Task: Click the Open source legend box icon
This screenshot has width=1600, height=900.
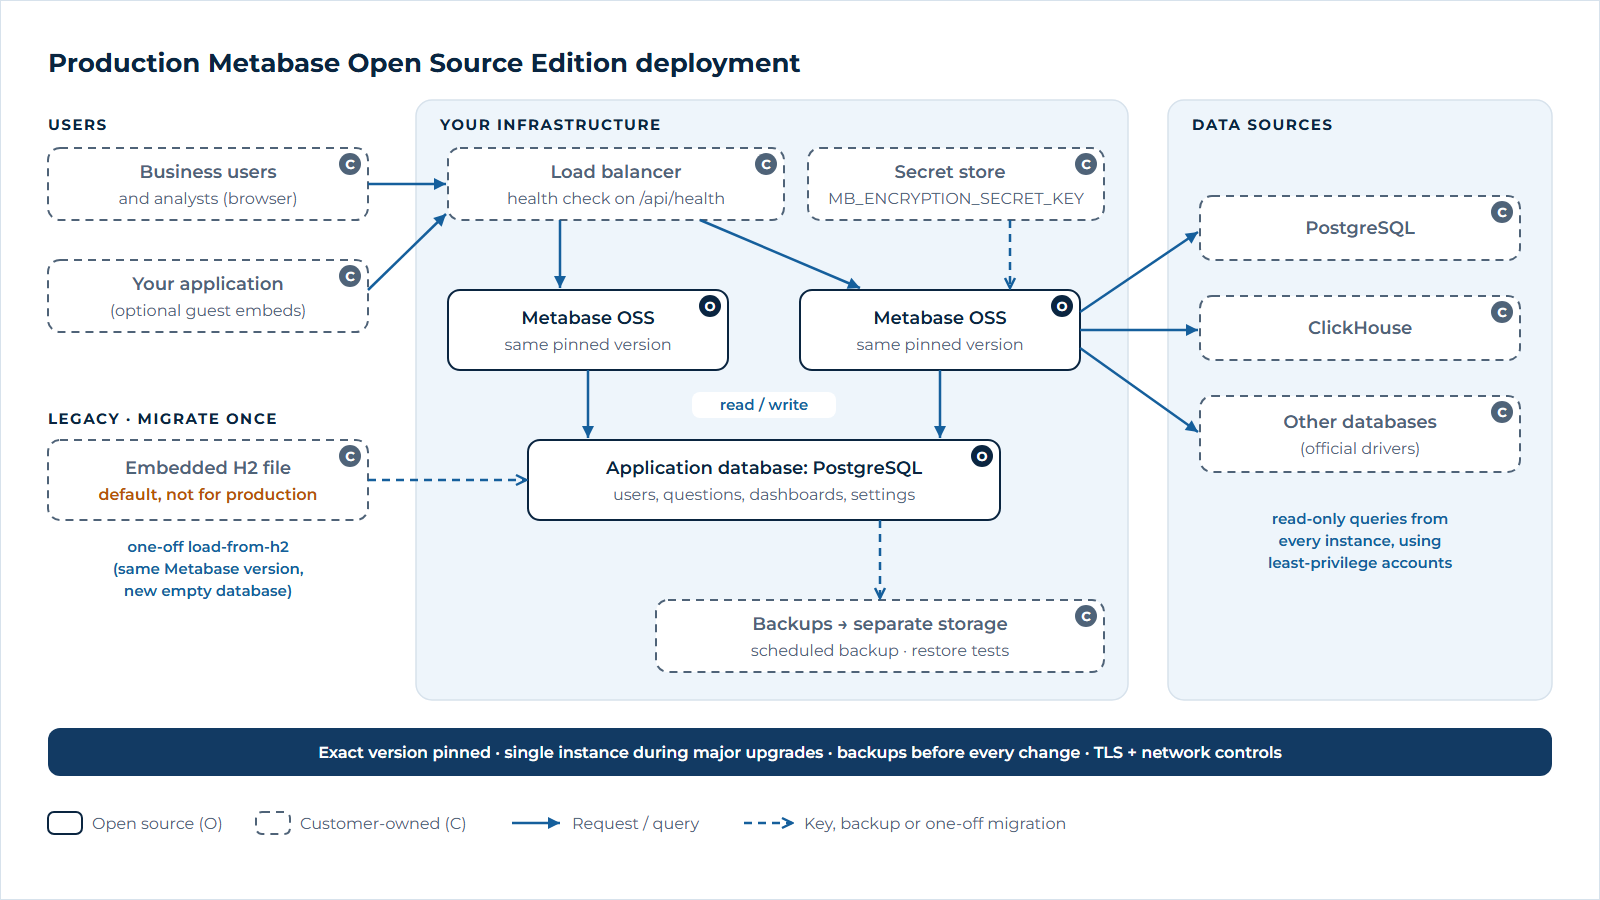Action: [x=65, y=823]
